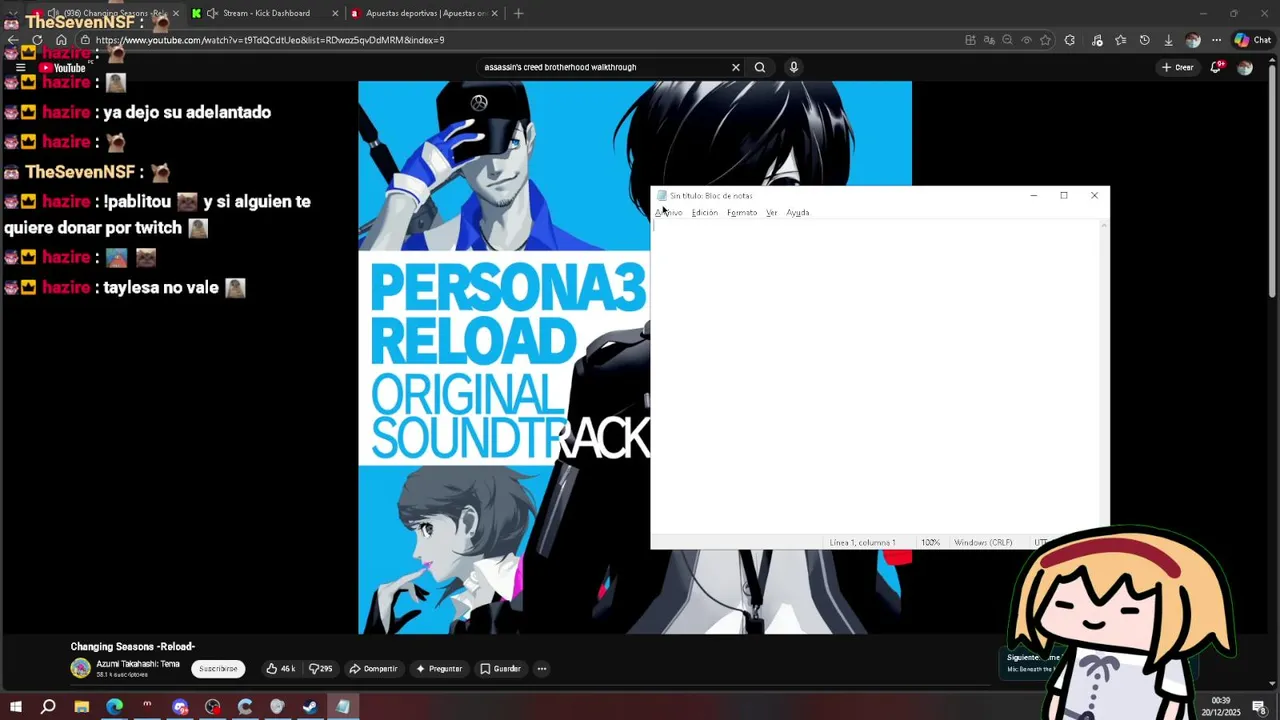This screenshot has height=720, width=1280.
Task: Go to YouTube home via logo
Action: coord(63,67)
